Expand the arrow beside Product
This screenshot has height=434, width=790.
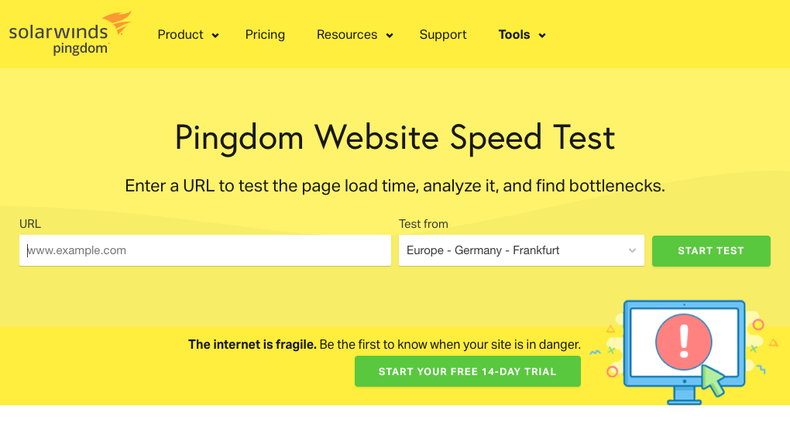215,35
